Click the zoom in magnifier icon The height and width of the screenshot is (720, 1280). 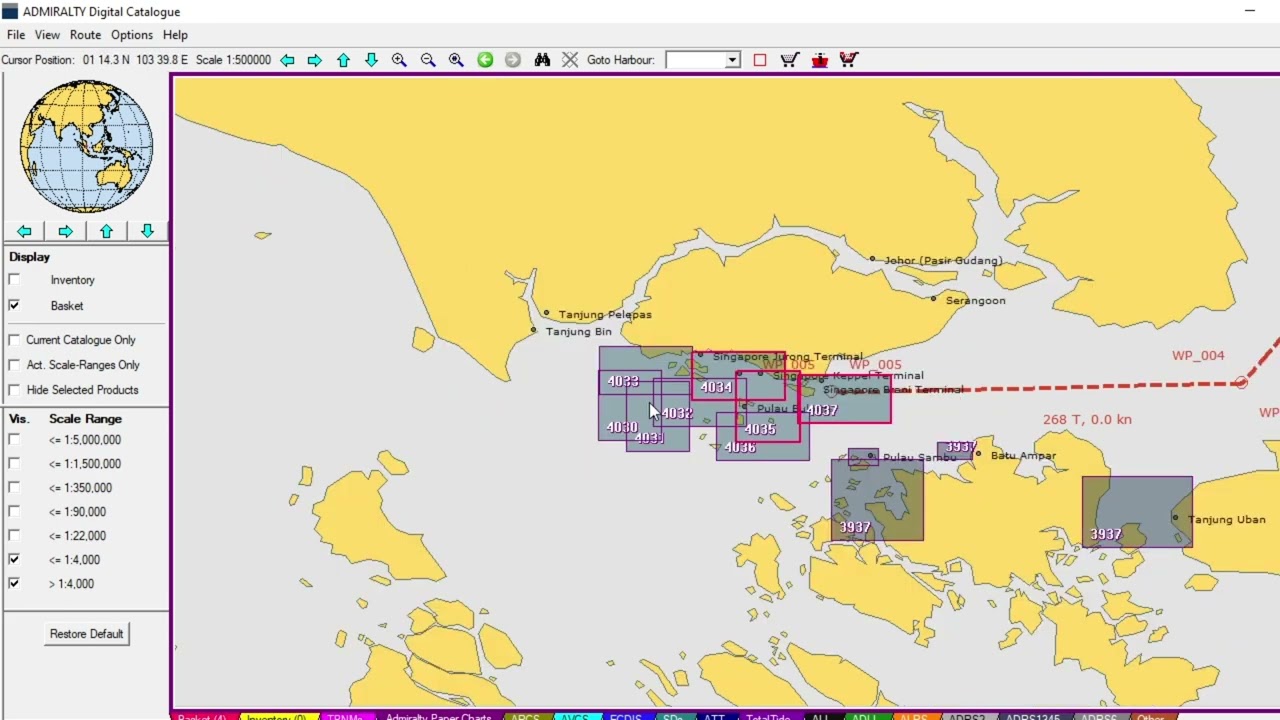click(399, 60)
